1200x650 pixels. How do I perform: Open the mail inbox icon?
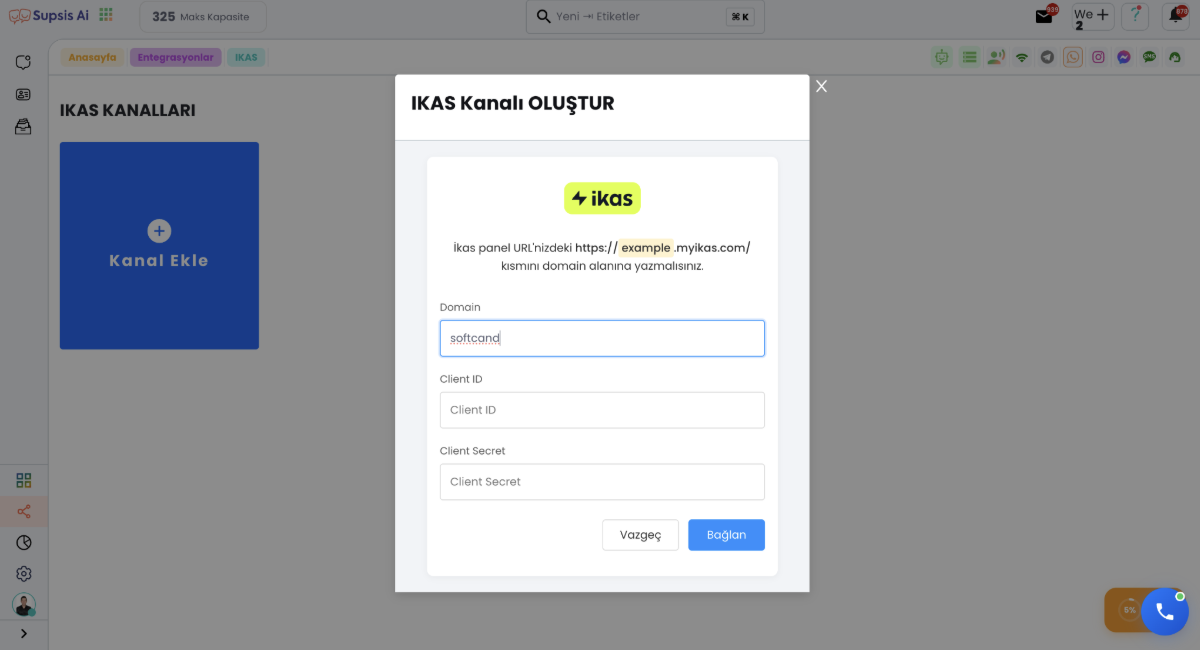pos(1045,16)
